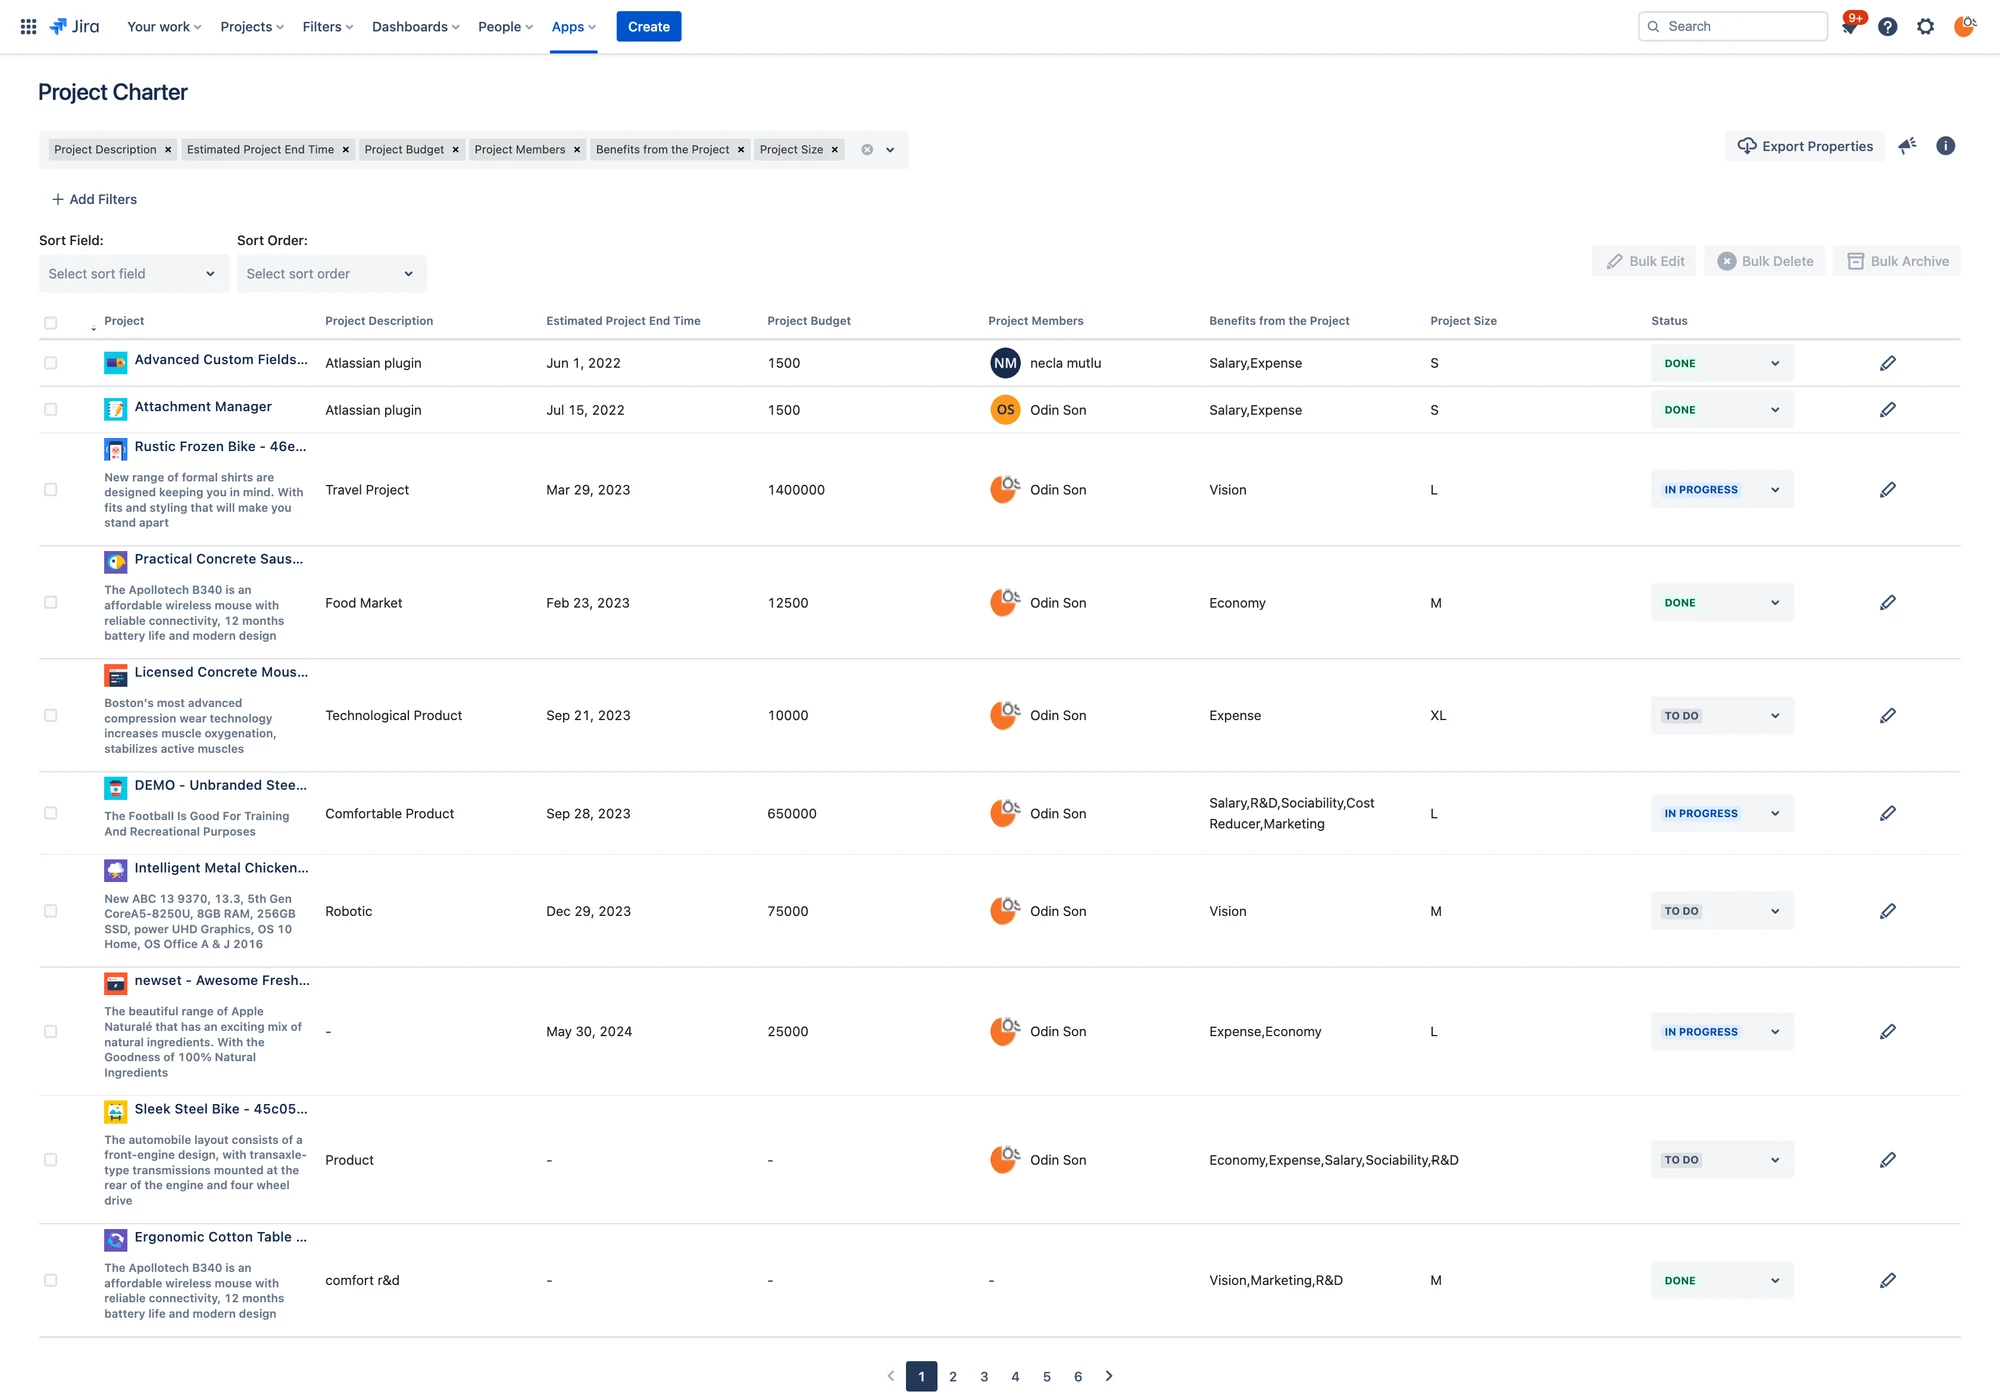This screenshot has width=2000, height=1392.
Task: Open the Apps menu
Action: click(x=573, y=27)
